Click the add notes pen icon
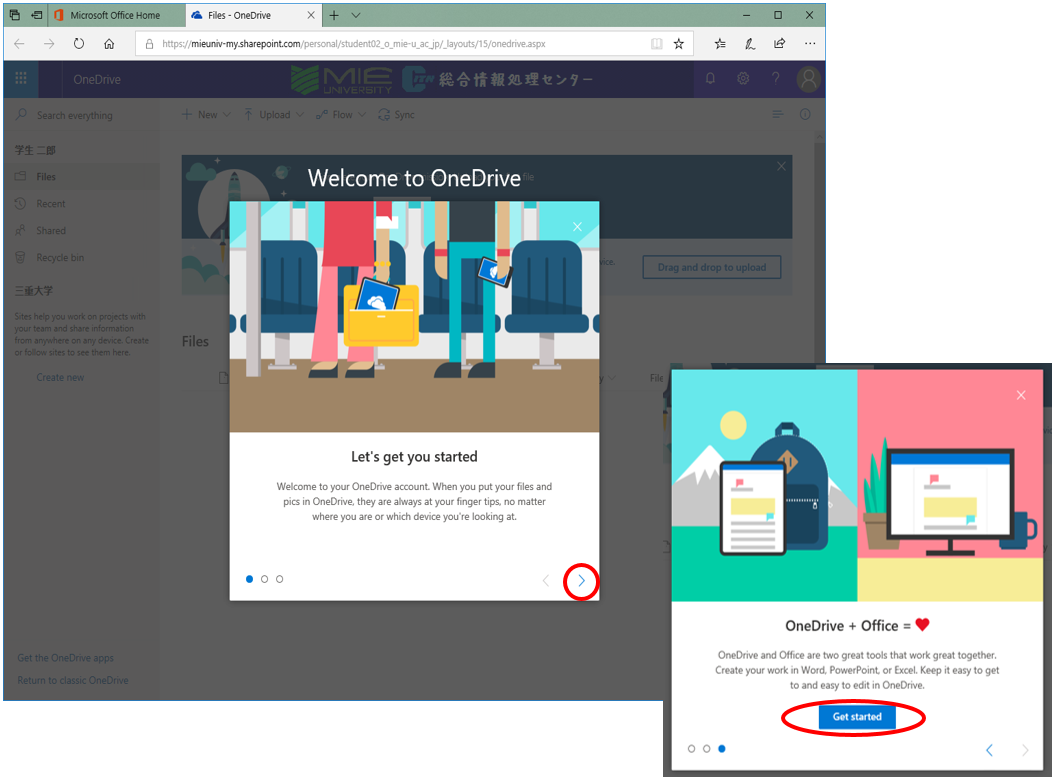This screenshot has height=777, width=1054. (749, 44)
